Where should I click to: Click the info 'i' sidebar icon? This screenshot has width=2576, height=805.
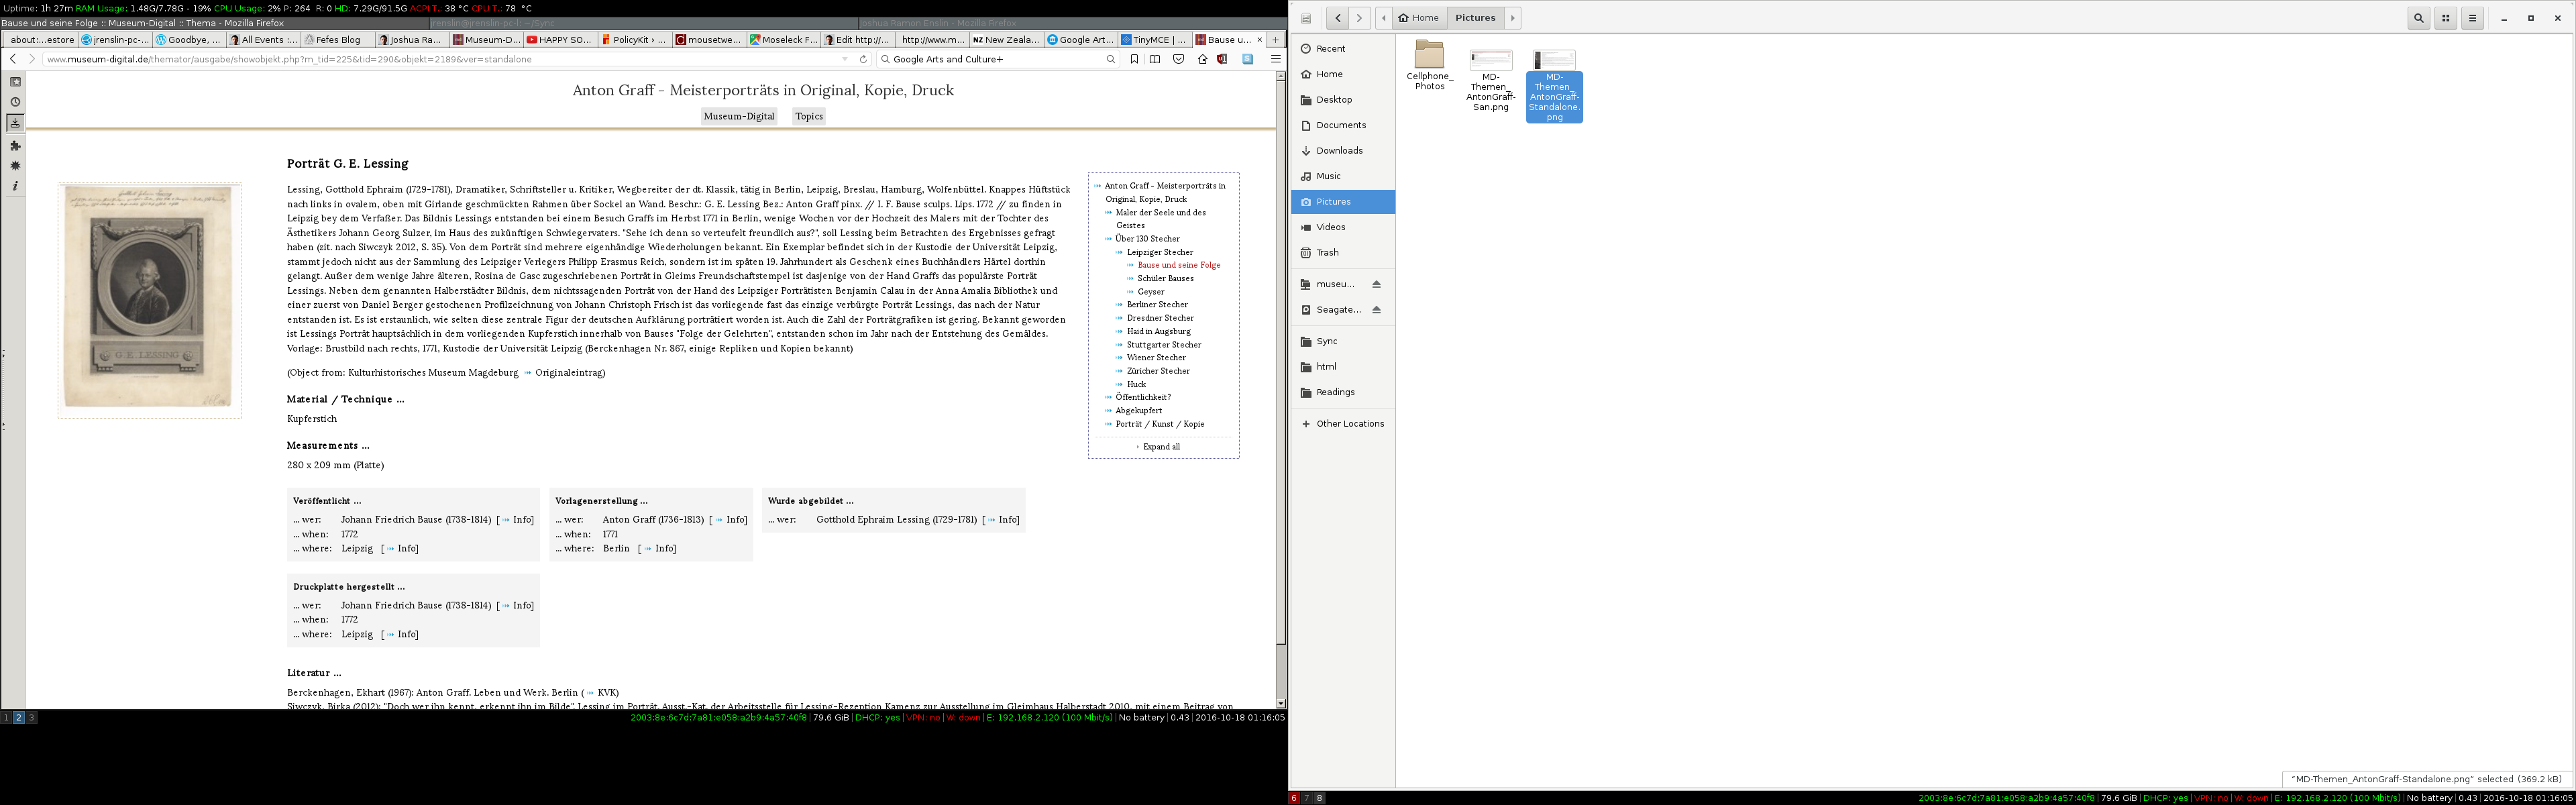pyautogui.click(x=15, y=186)
